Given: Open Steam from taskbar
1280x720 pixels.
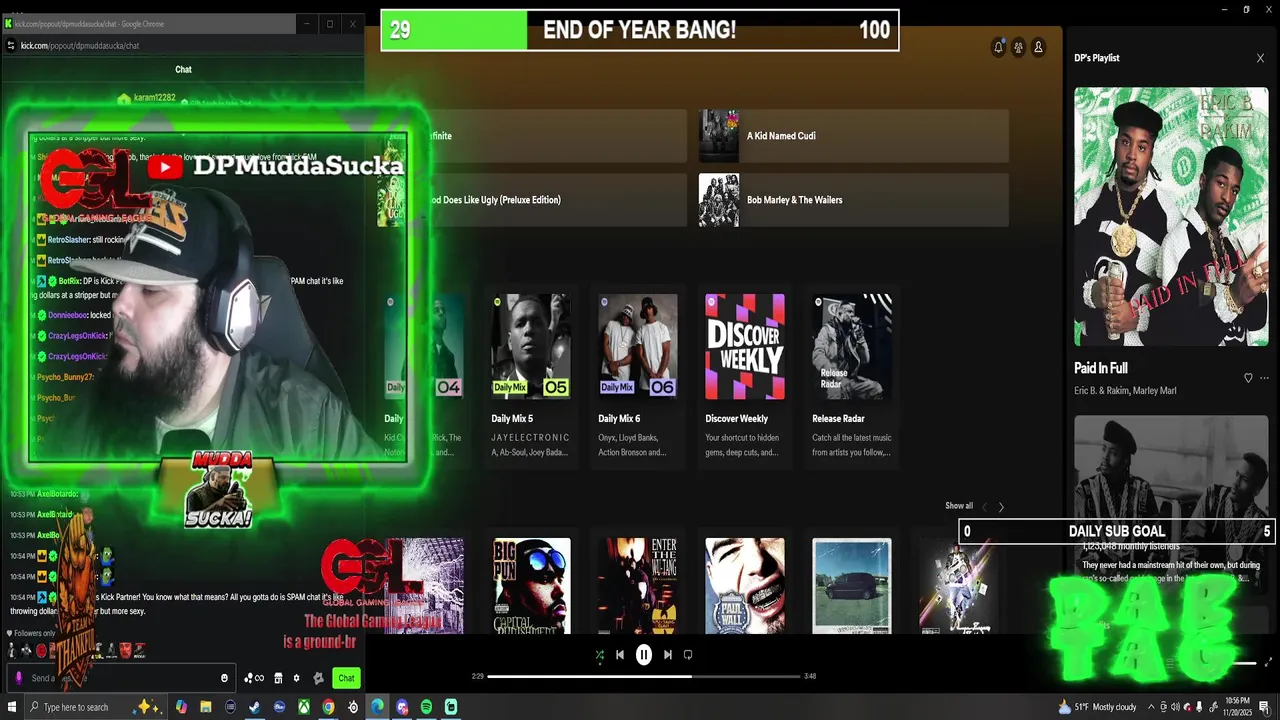Looking at the screenshot, I should pyautogui.click(x=254, y=707).
